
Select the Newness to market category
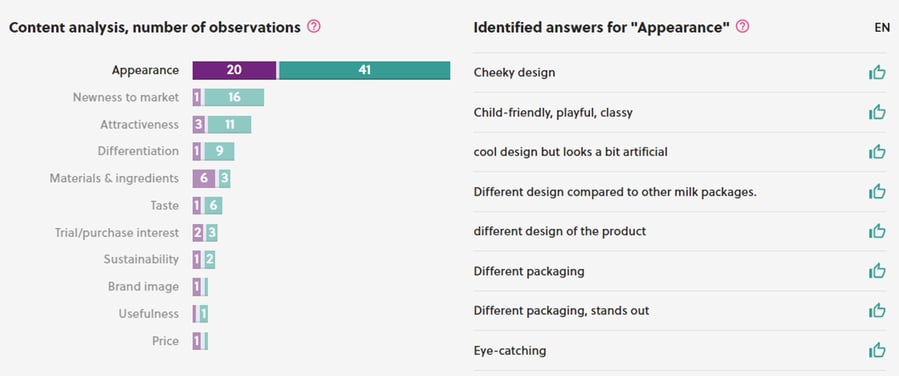point(126,97)
